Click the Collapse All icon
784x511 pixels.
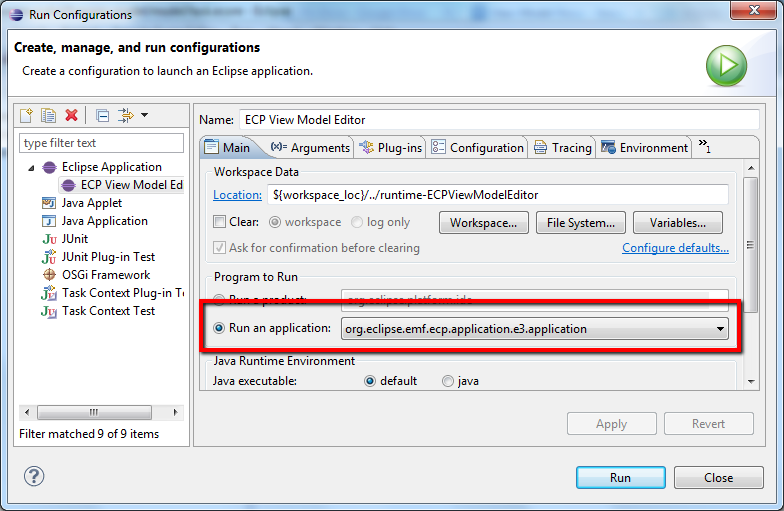pyautogui.click(x=102, y=116)
